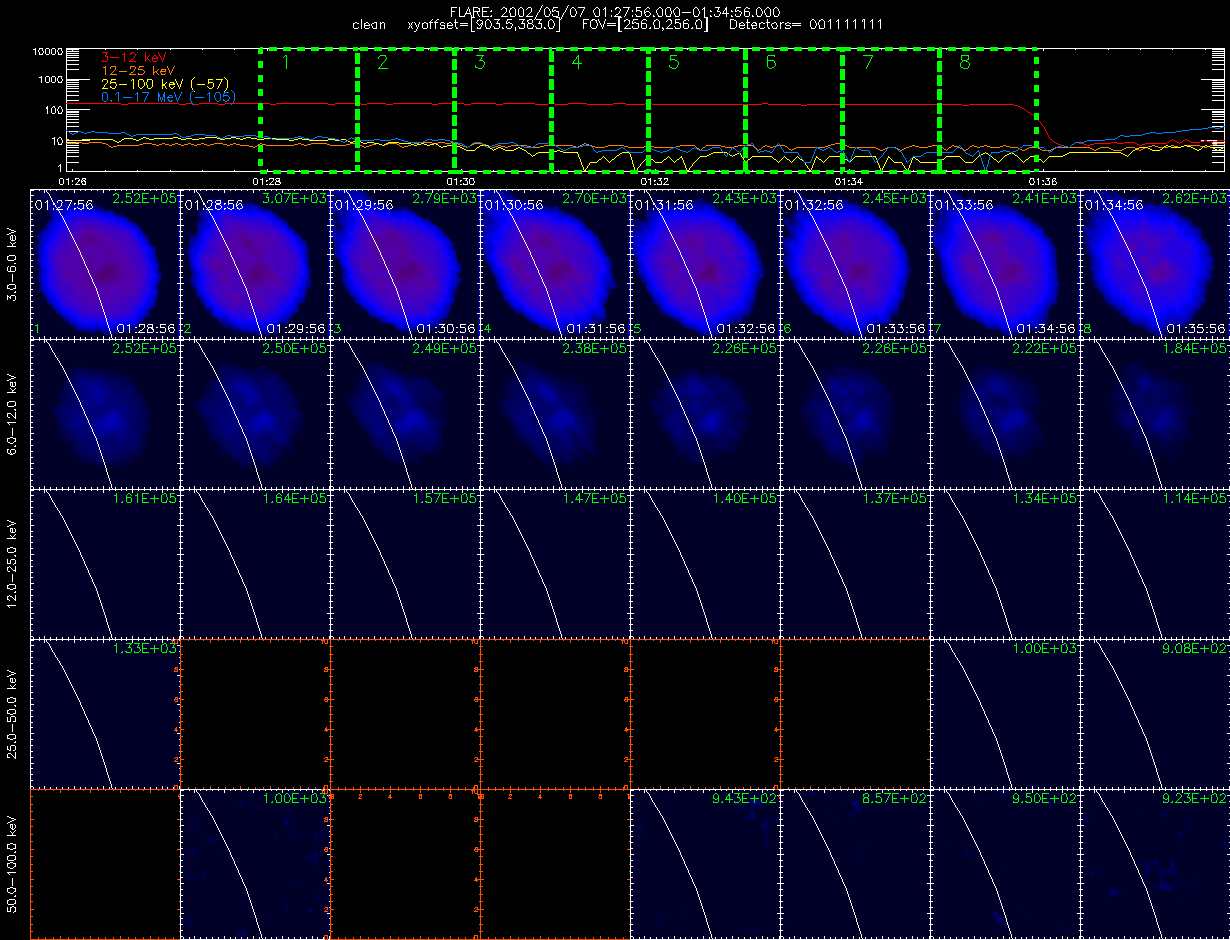Screen dimensions: 1230x940
Task: Click the 01:34 time axis label
Action: (x=848, y=181)
